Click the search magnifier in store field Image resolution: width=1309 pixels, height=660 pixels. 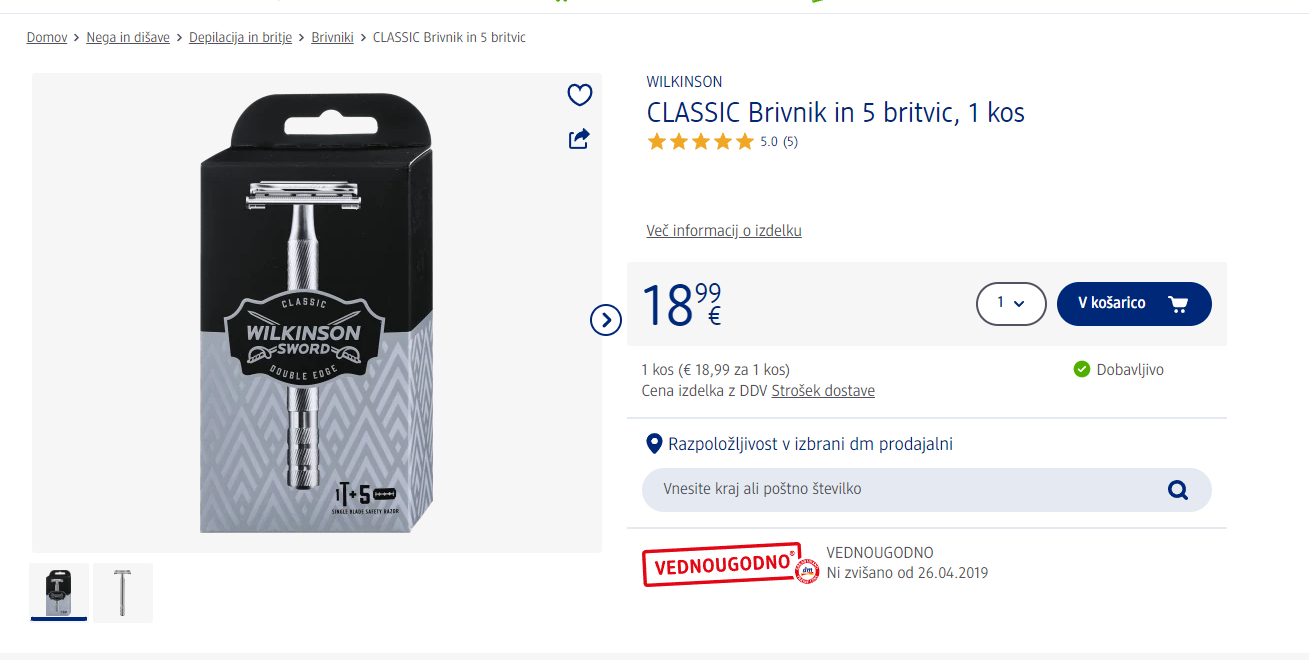click(1178, 490)
